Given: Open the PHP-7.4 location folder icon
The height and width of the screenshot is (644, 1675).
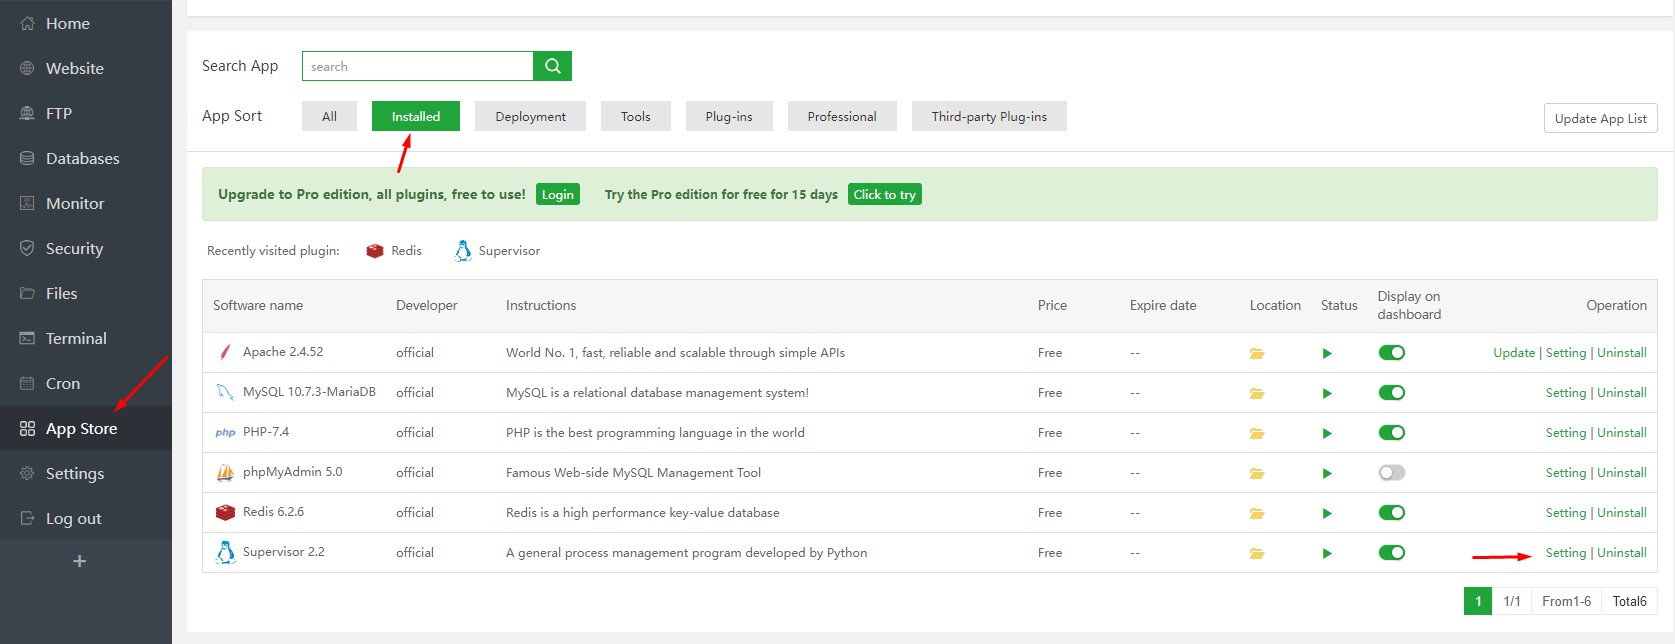Looking at the screenshot, I should point(1257,433).
